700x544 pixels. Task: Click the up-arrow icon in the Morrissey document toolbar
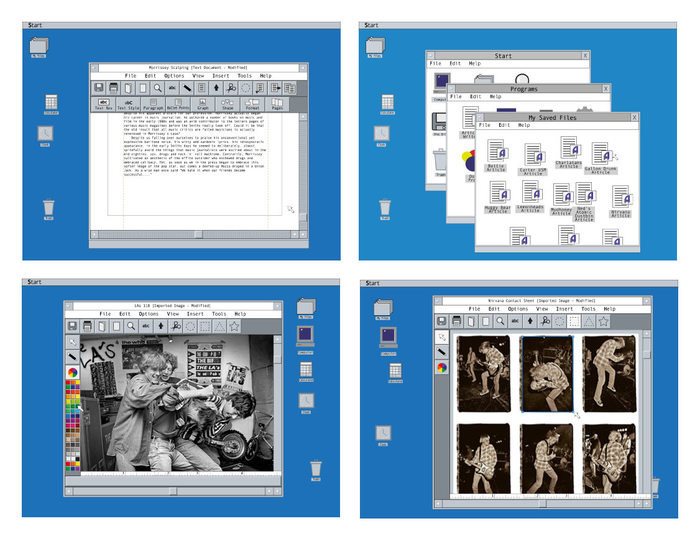click(x=216, y=88)
